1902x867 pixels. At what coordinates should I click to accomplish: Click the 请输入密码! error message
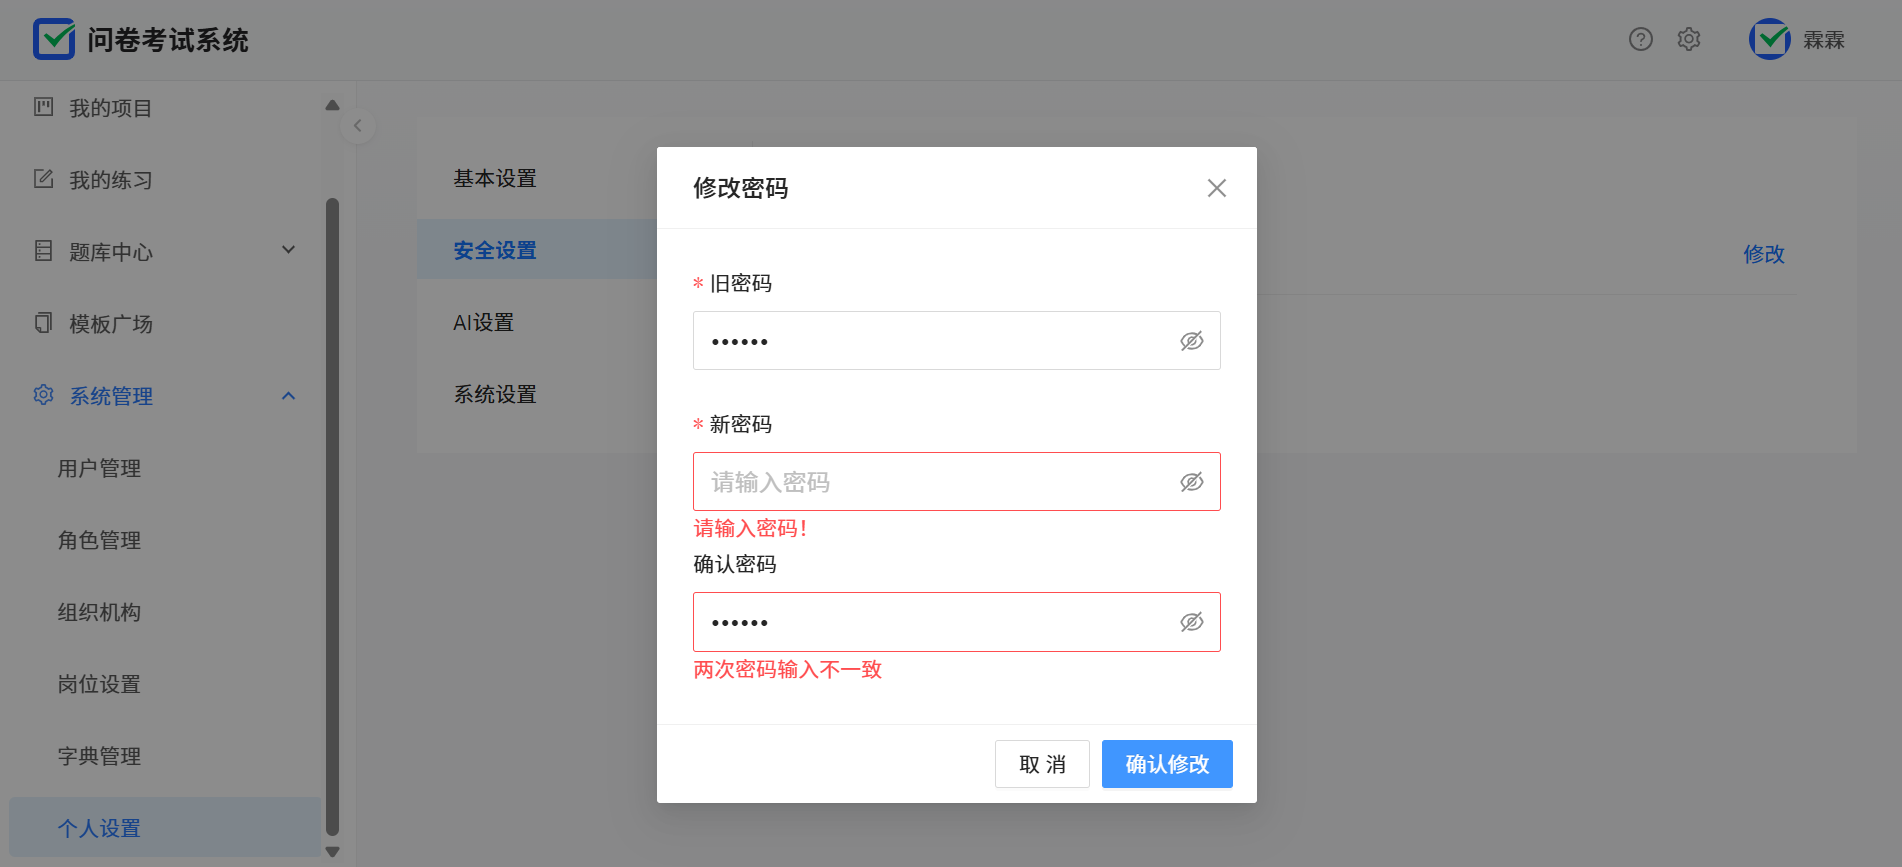pos(750,528)
